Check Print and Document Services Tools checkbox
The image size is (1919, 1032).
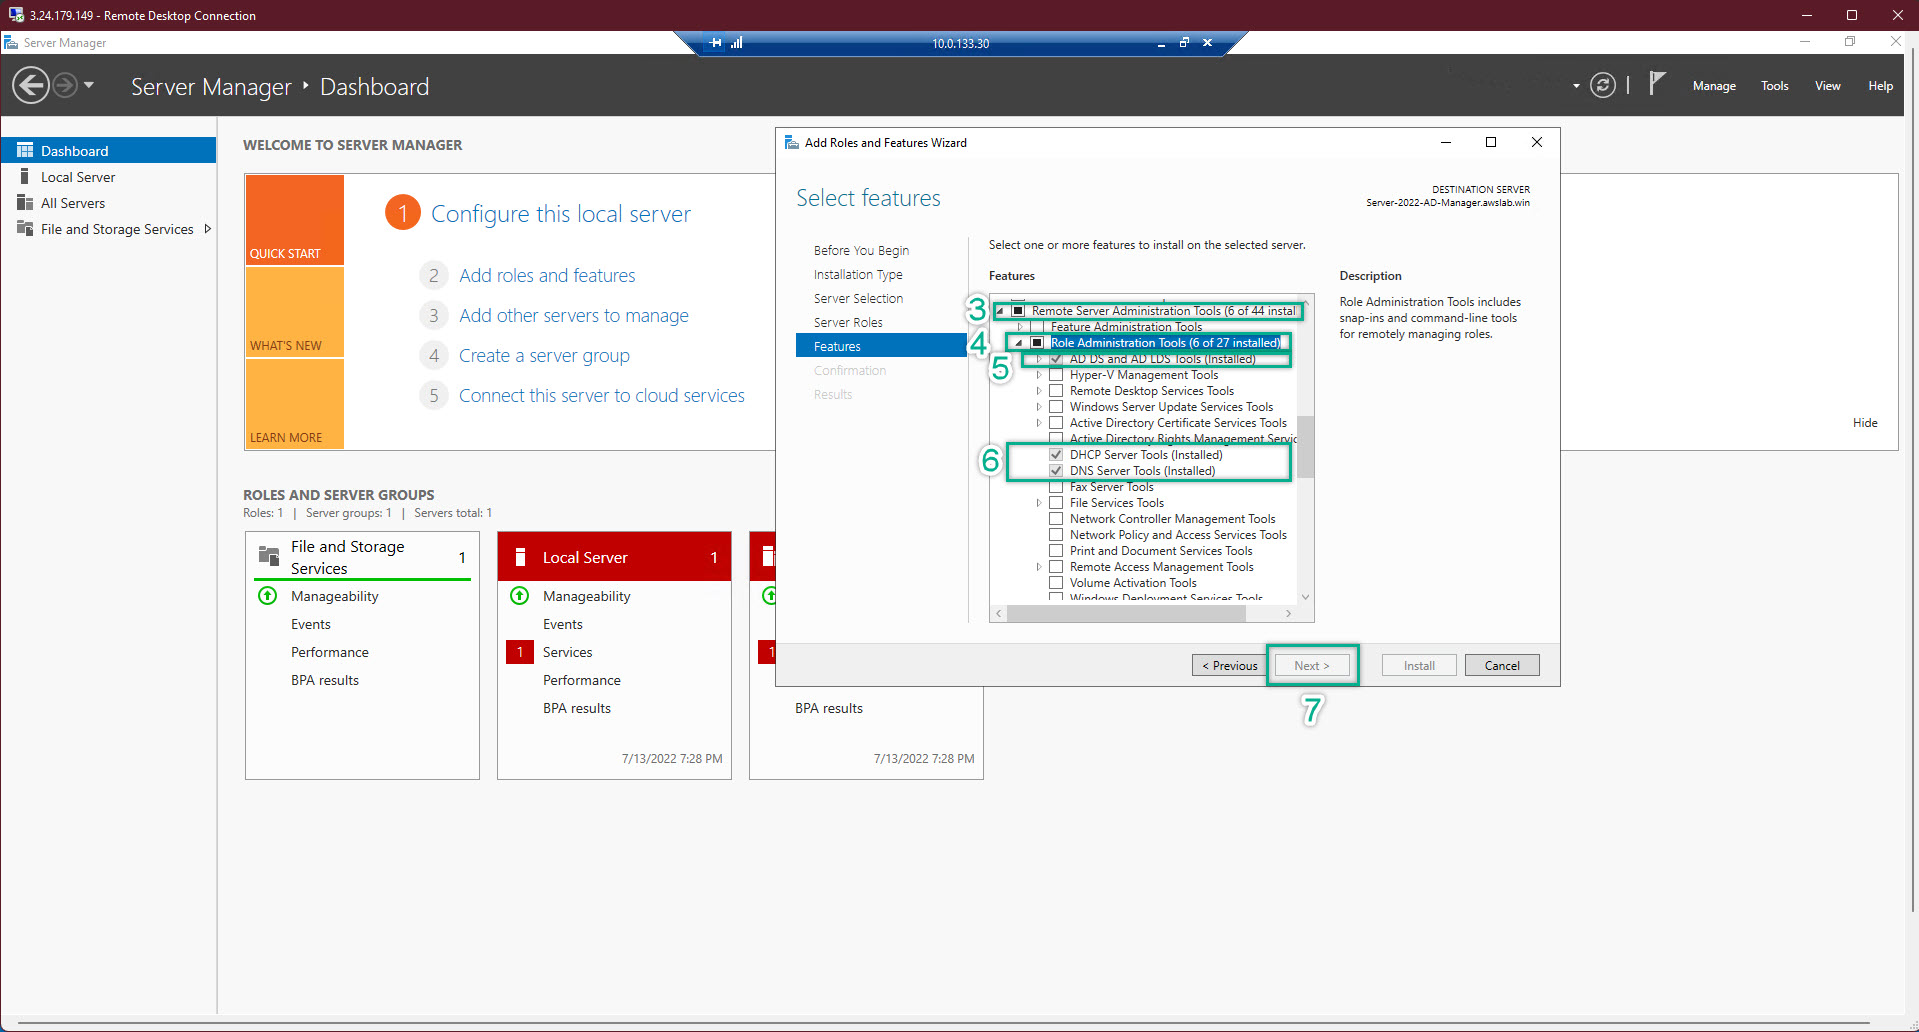(x=1056, y=551)
